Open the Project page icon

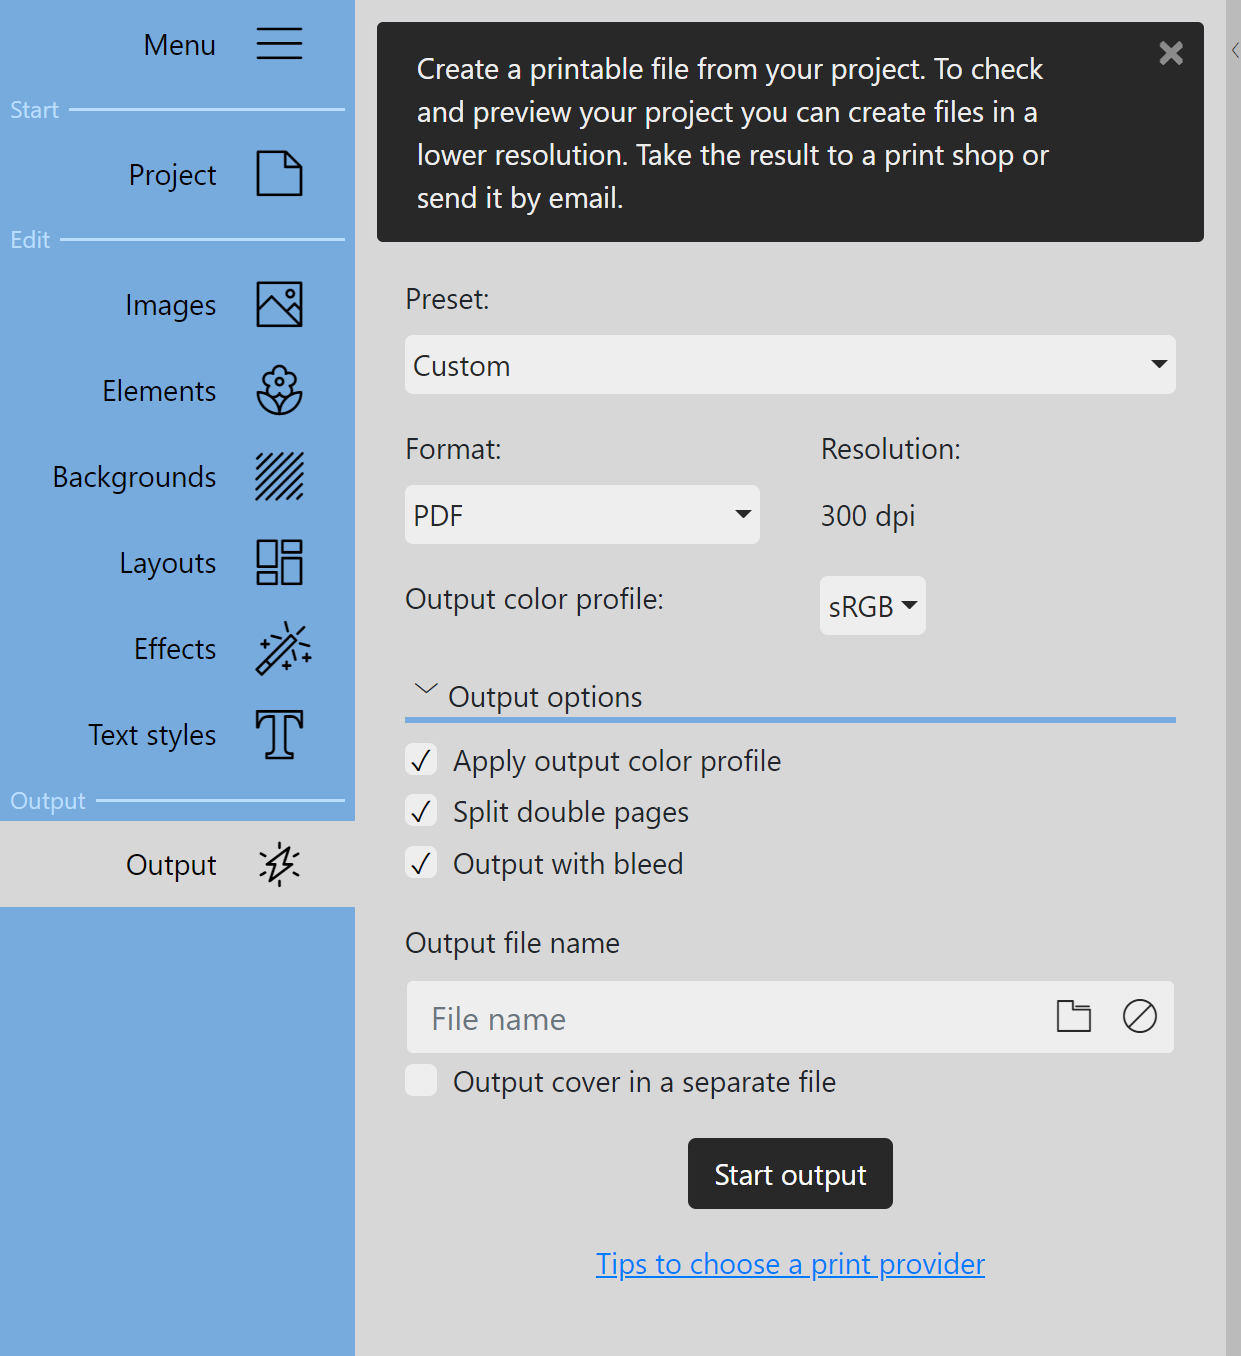click(279, 174)
